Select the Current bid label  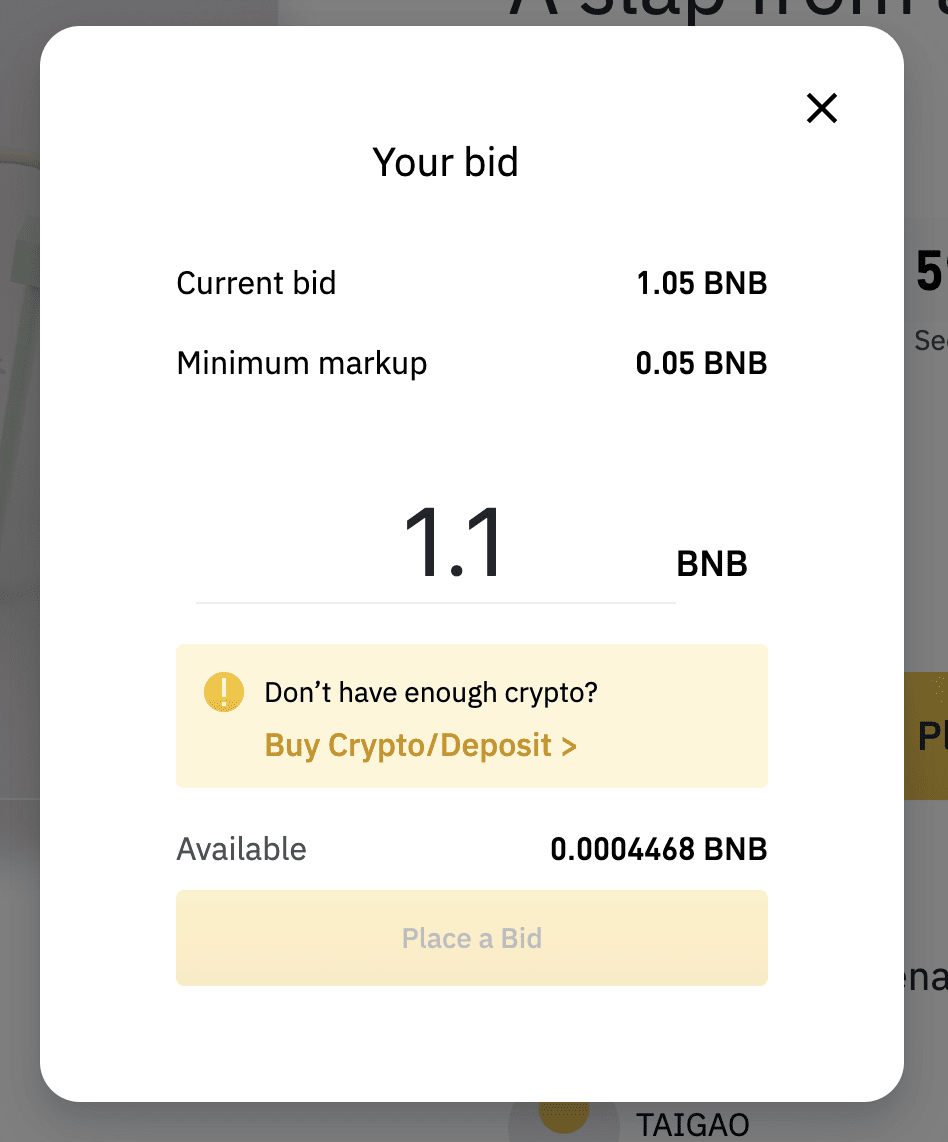256,283
